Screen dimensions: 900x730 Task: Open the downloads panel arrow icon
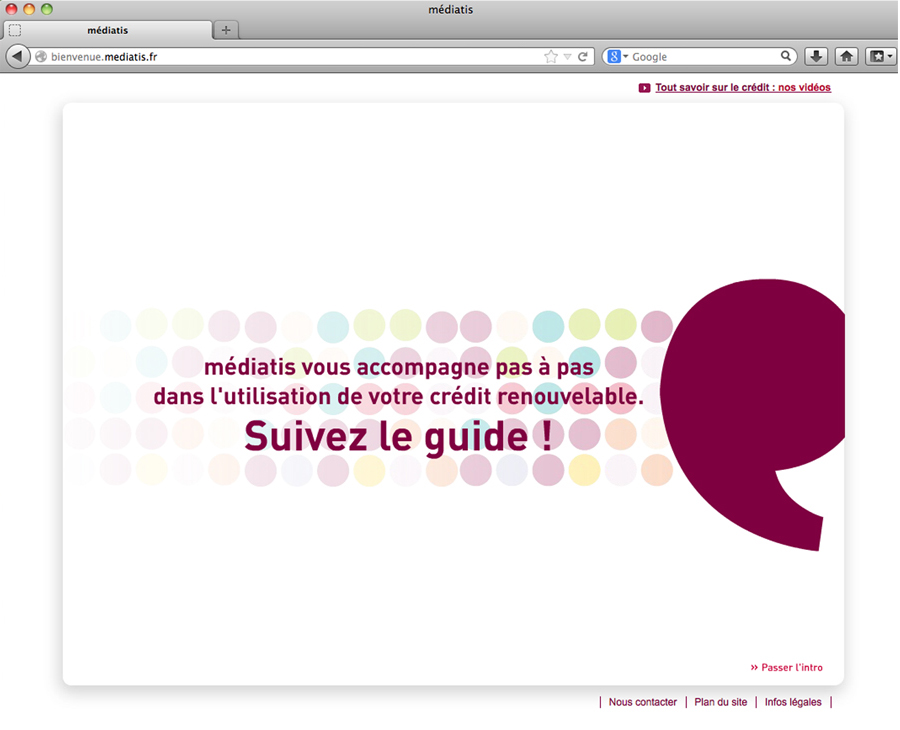pos(816,57)
